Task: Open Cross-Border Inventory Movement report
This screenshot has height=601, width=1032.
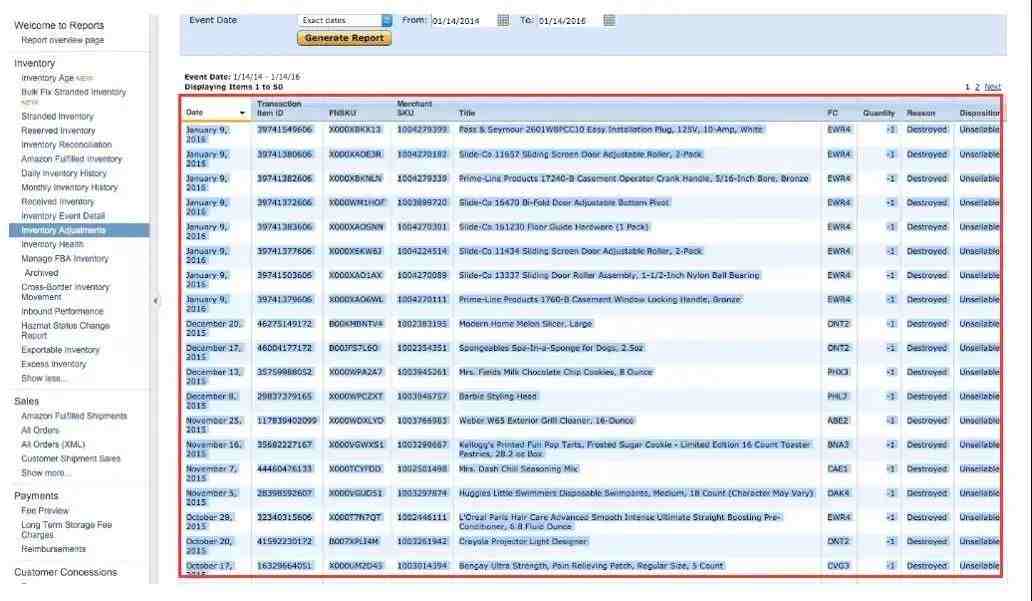Action: 65,292
